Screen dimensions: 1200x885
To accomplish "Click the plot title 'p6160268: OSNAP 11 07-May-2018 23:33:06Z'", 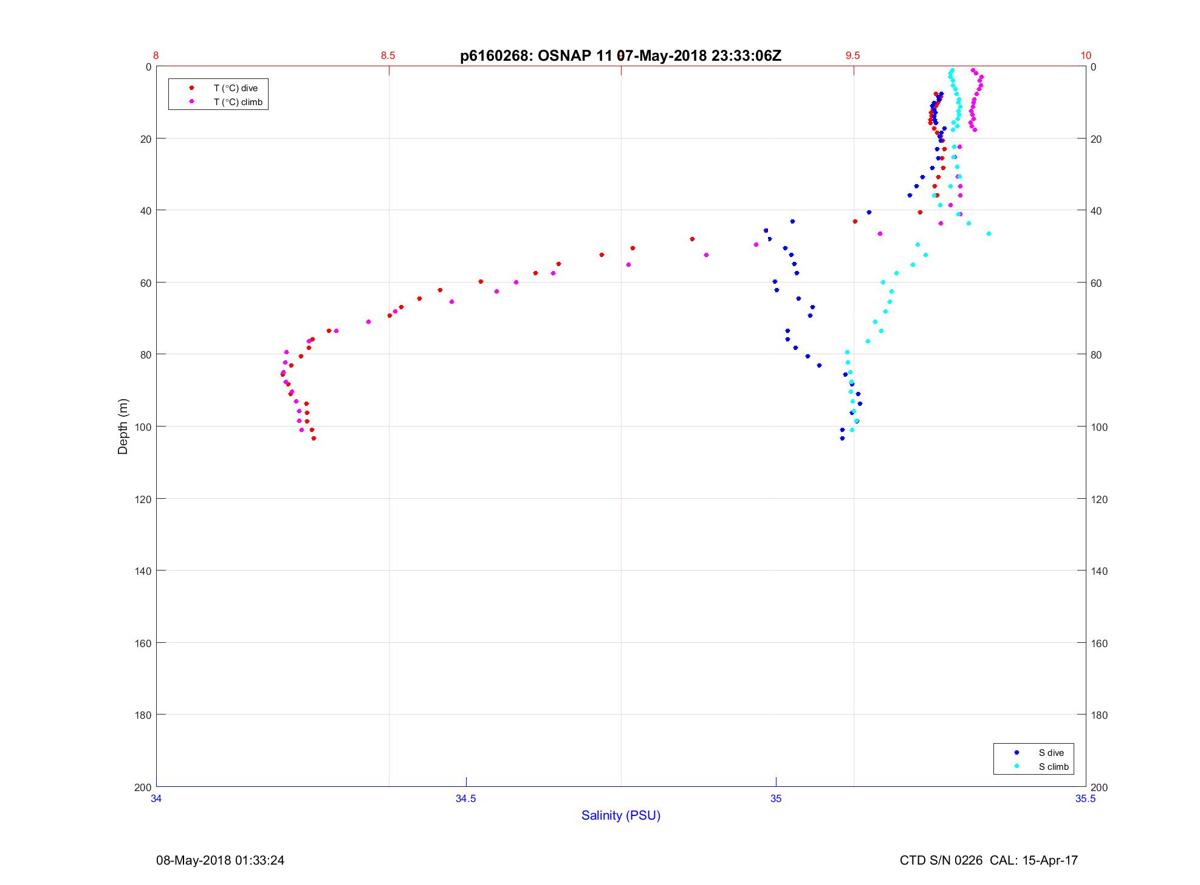I will [x=620, y=56].
